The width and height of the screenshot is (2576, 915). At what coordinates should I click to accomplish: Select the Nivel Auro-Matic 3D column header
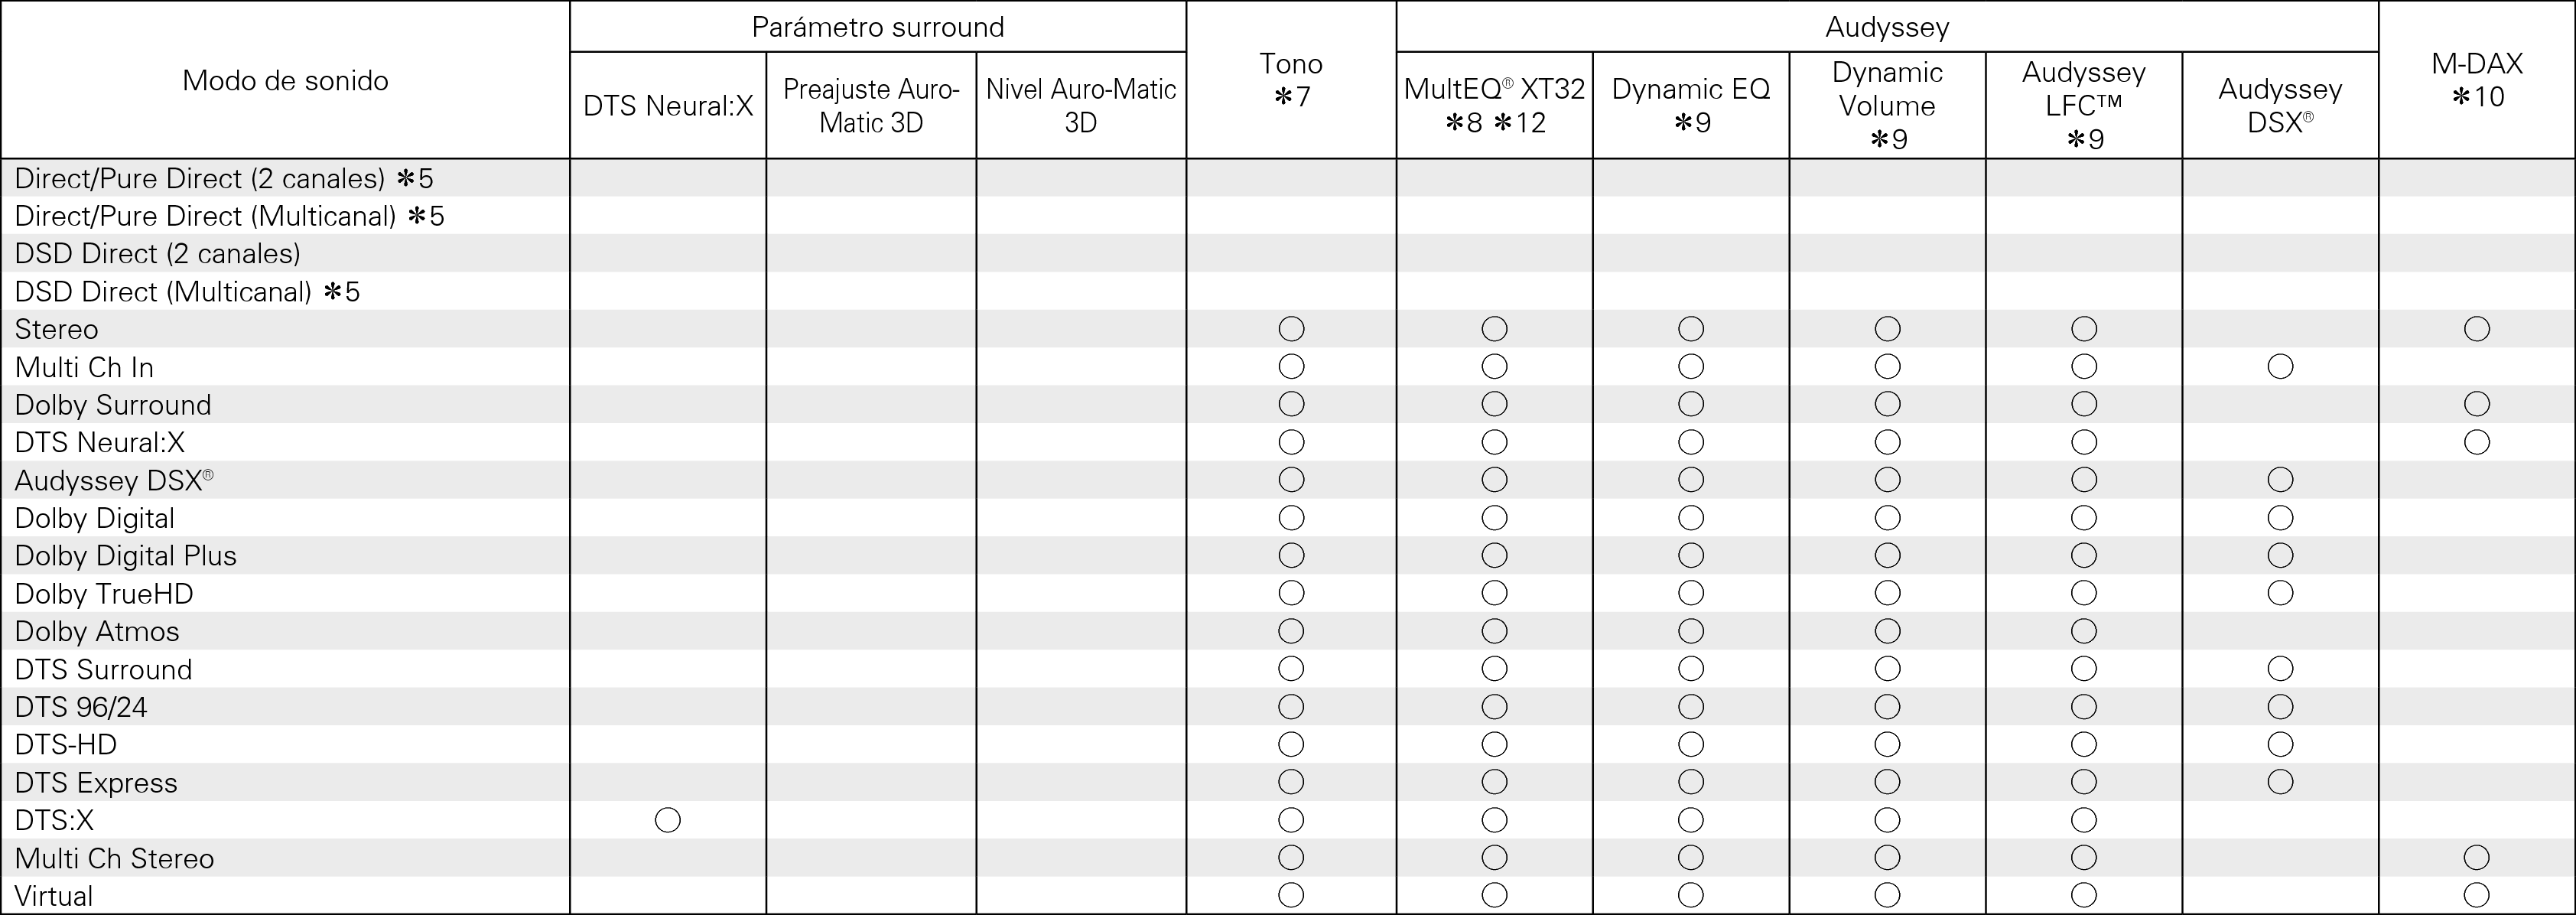(1081, 105)
